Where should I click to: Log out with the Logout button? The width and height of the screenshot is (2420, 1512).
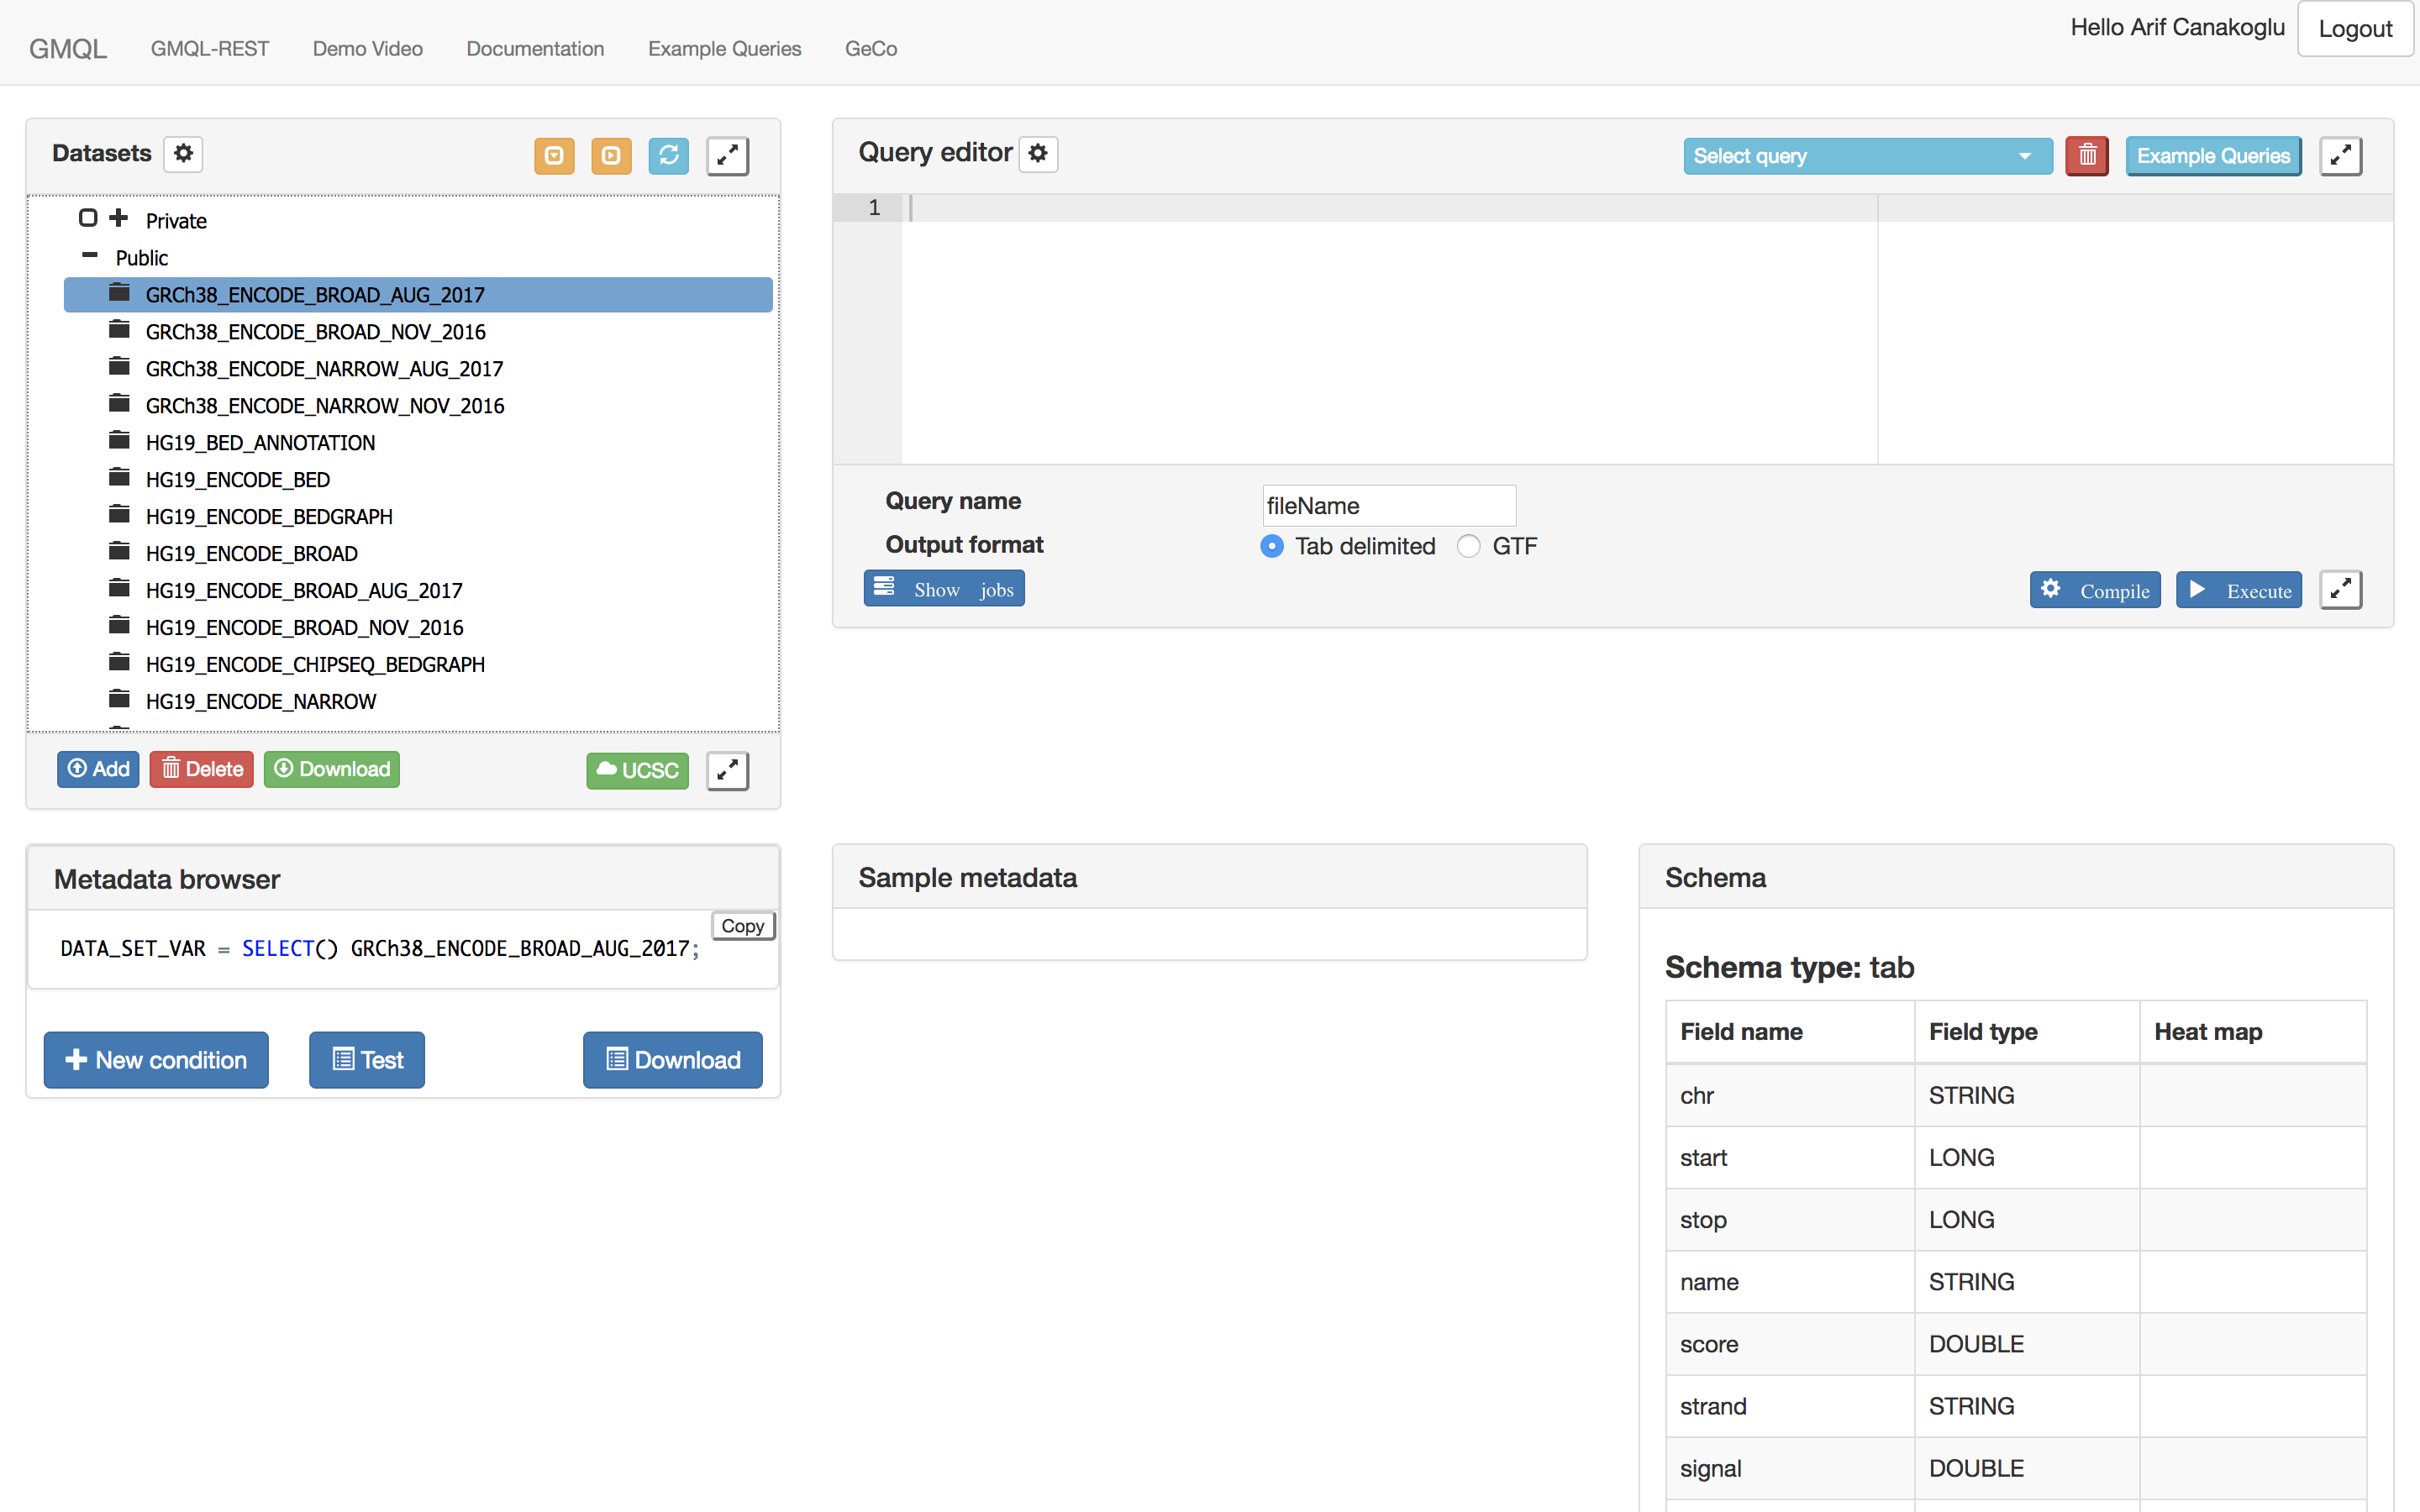click(x=2355, y=29)
